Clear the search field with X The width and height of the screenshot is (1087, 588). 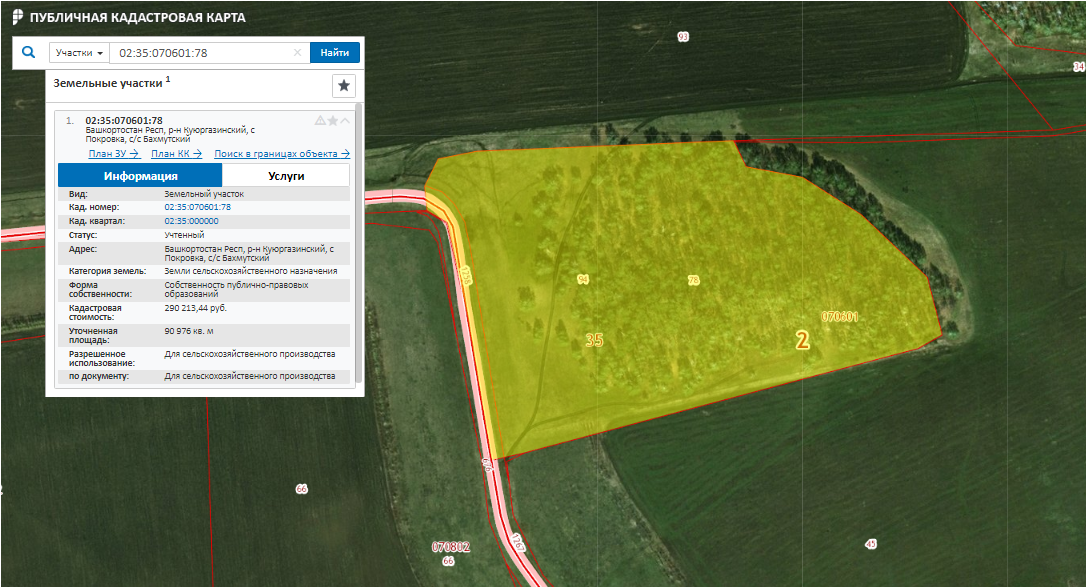(x=297, y=53)
